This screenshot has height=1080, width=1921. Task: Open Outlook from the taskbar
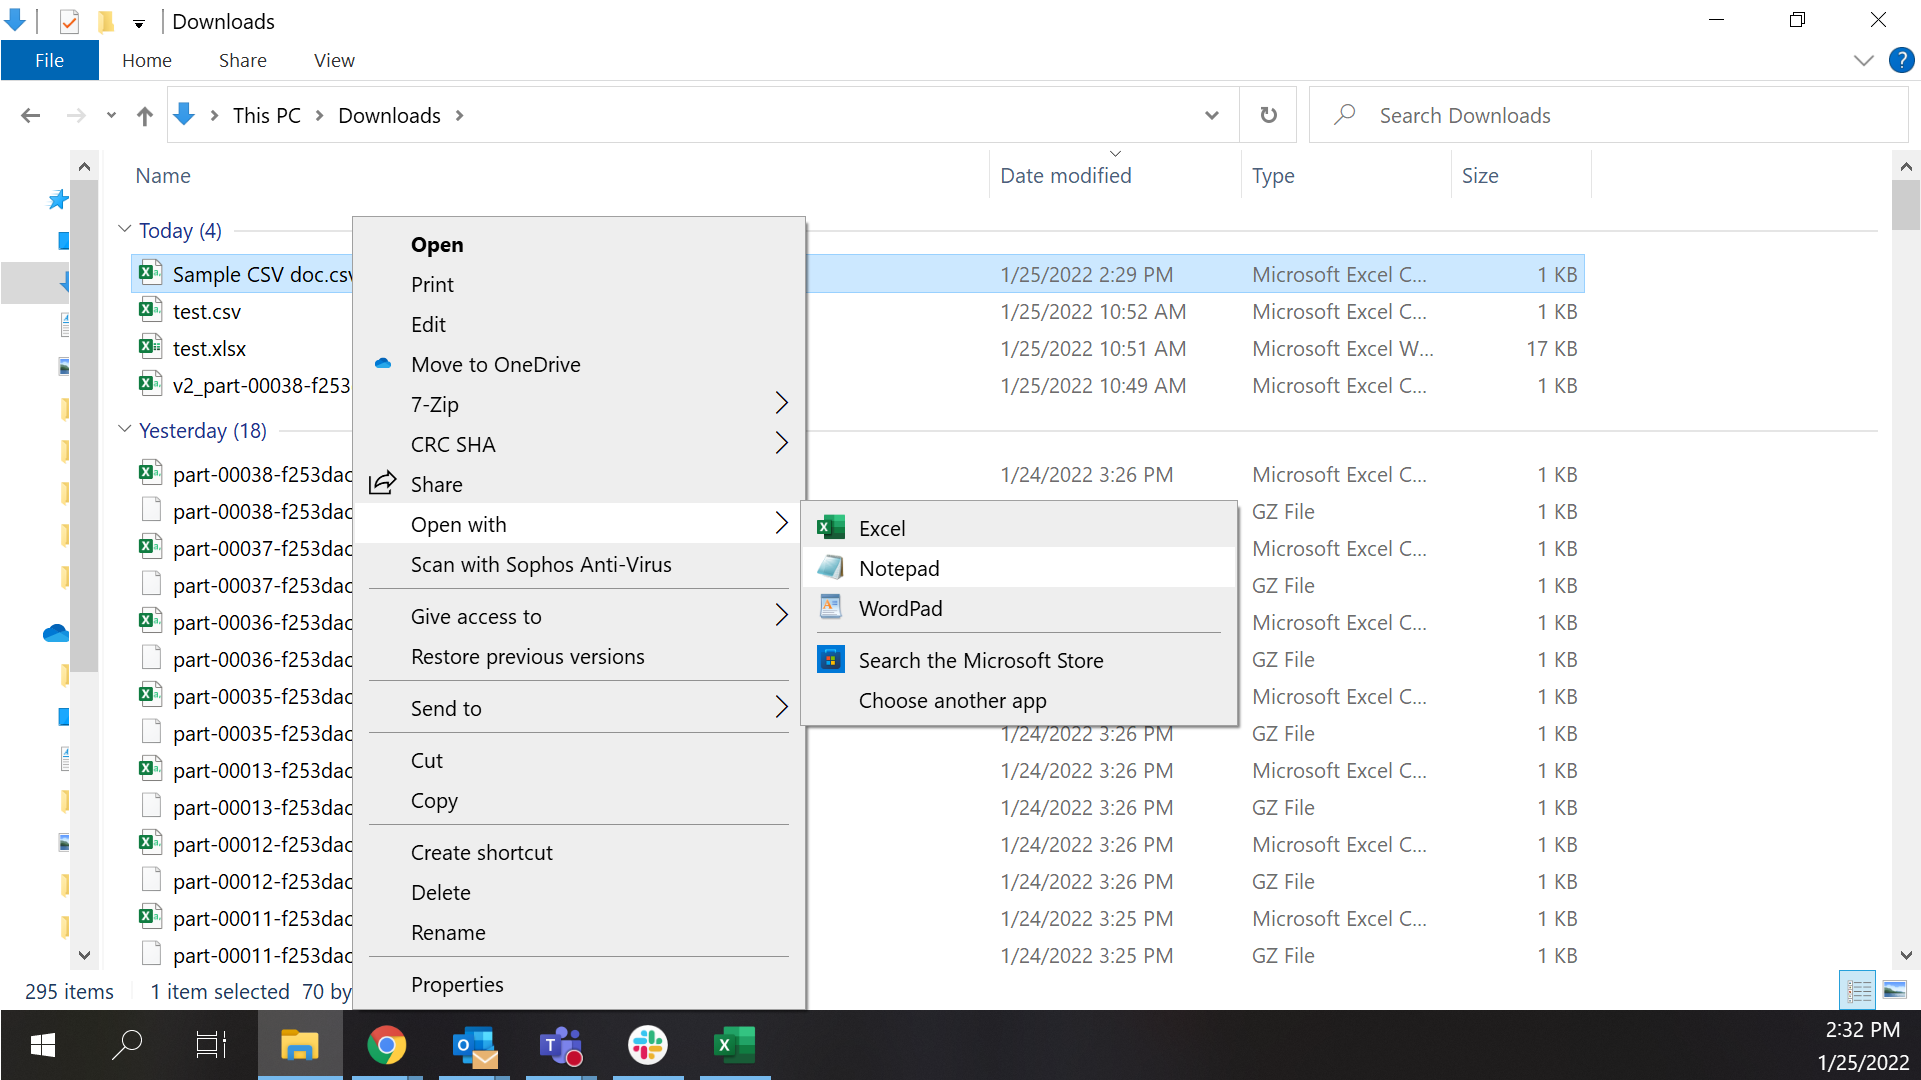point(474,1045)
